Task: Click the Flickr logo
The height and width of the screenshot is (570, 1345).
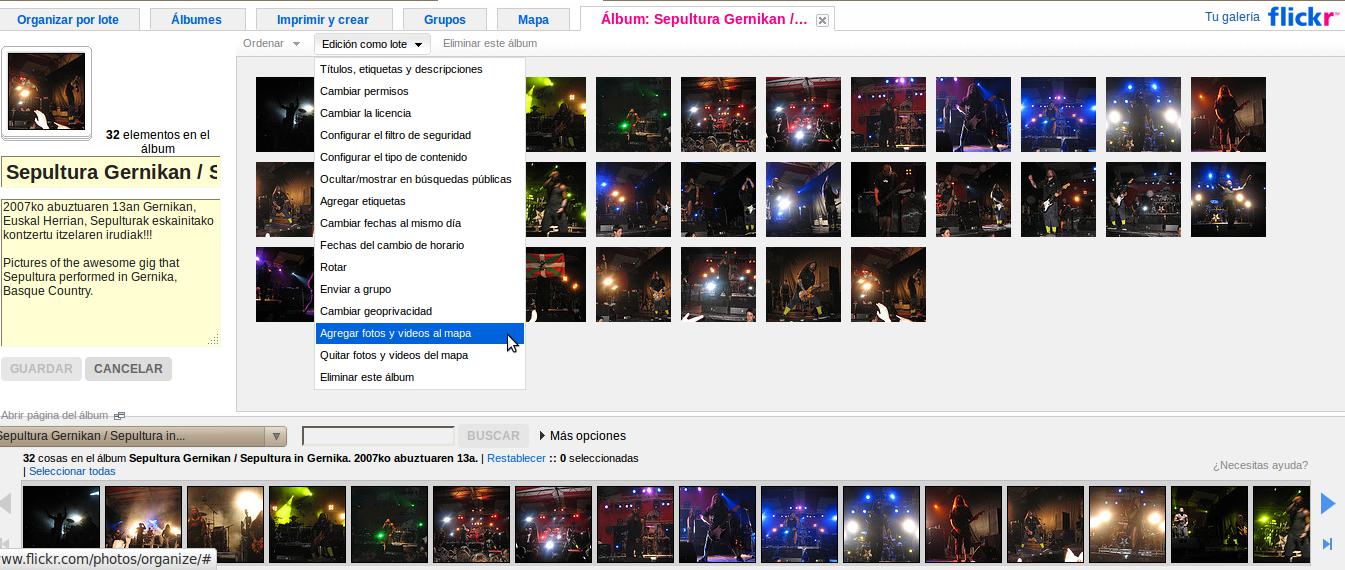Action: click(x=1302, y=18)
